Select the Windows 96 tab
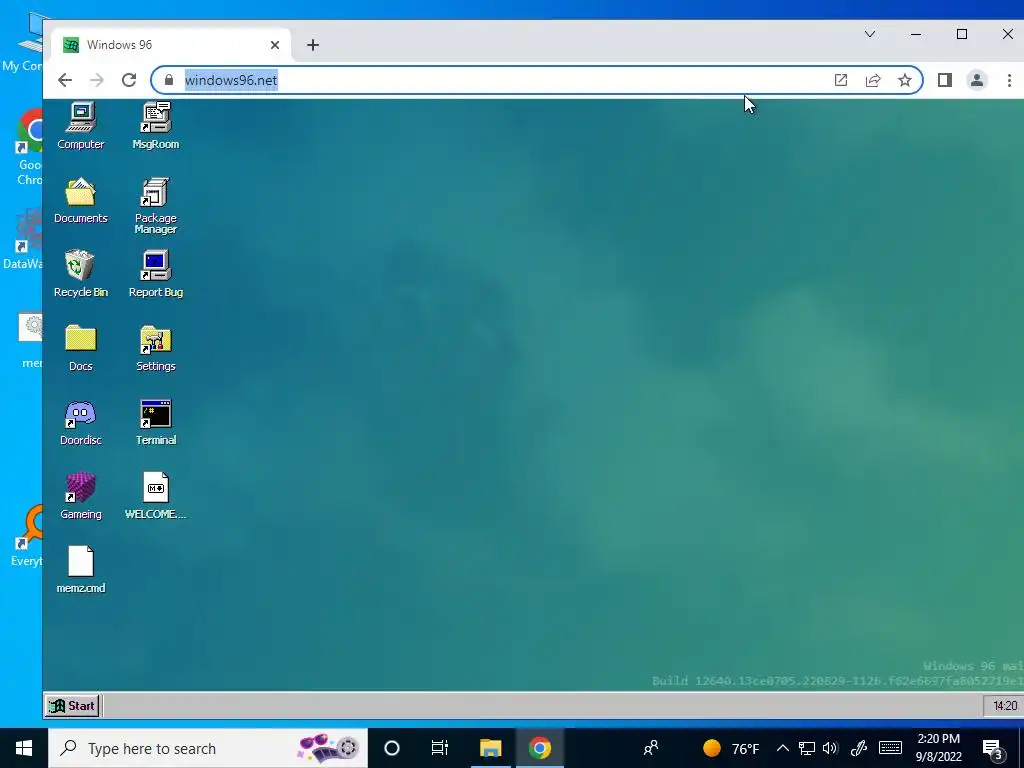Screen dimensions: 1024x768 click(x=171, y=45)
